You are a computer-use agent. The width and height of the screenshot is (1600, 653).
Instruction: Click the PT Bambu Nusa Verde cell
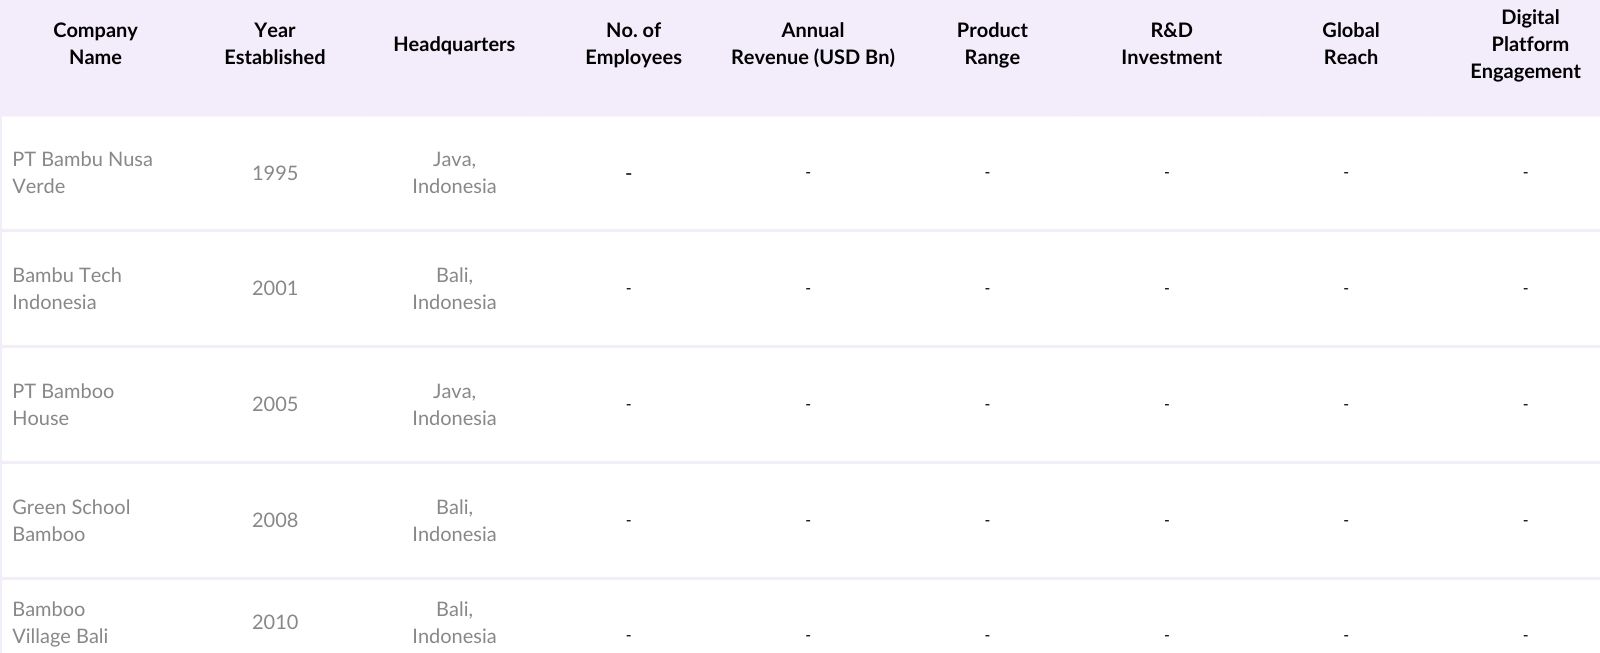pyautogui.click(x=82, y=172)
